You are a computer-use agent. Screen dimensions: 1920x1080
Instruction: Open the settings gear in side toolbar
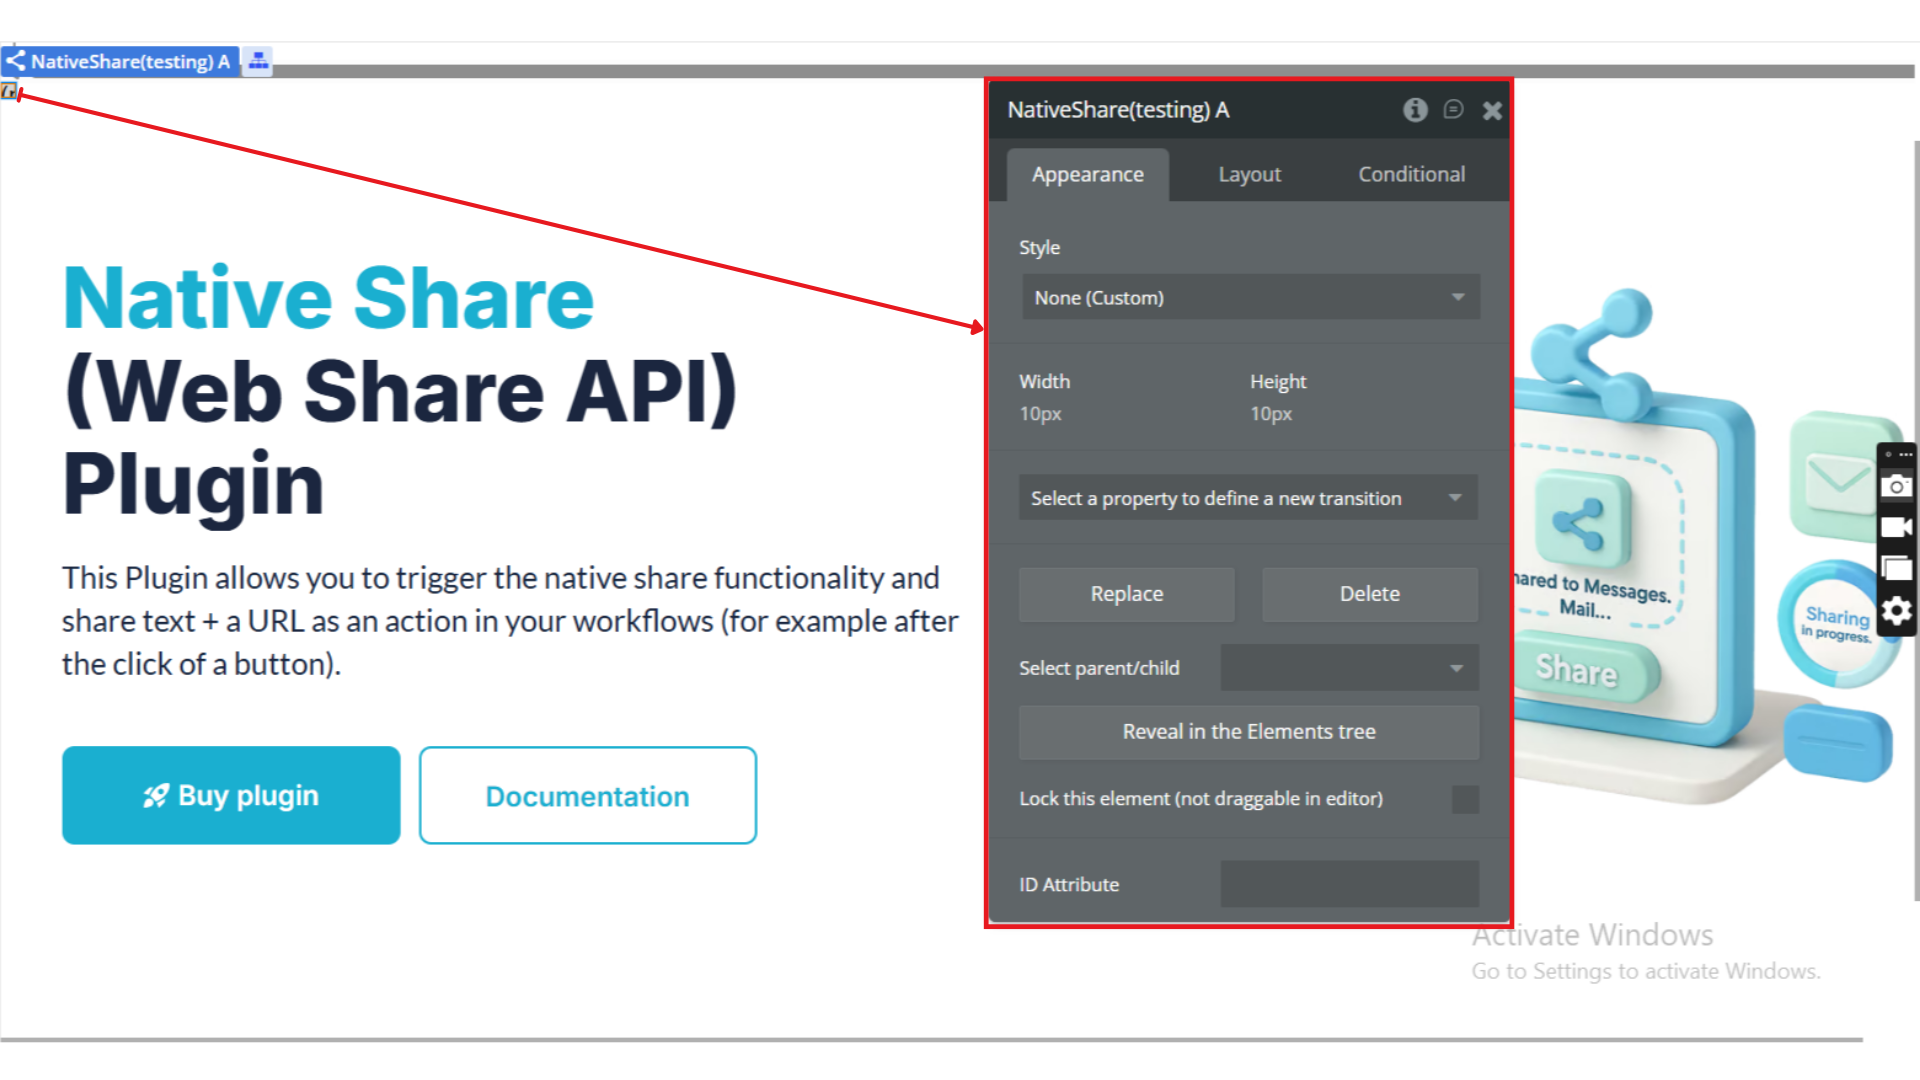1896,611
